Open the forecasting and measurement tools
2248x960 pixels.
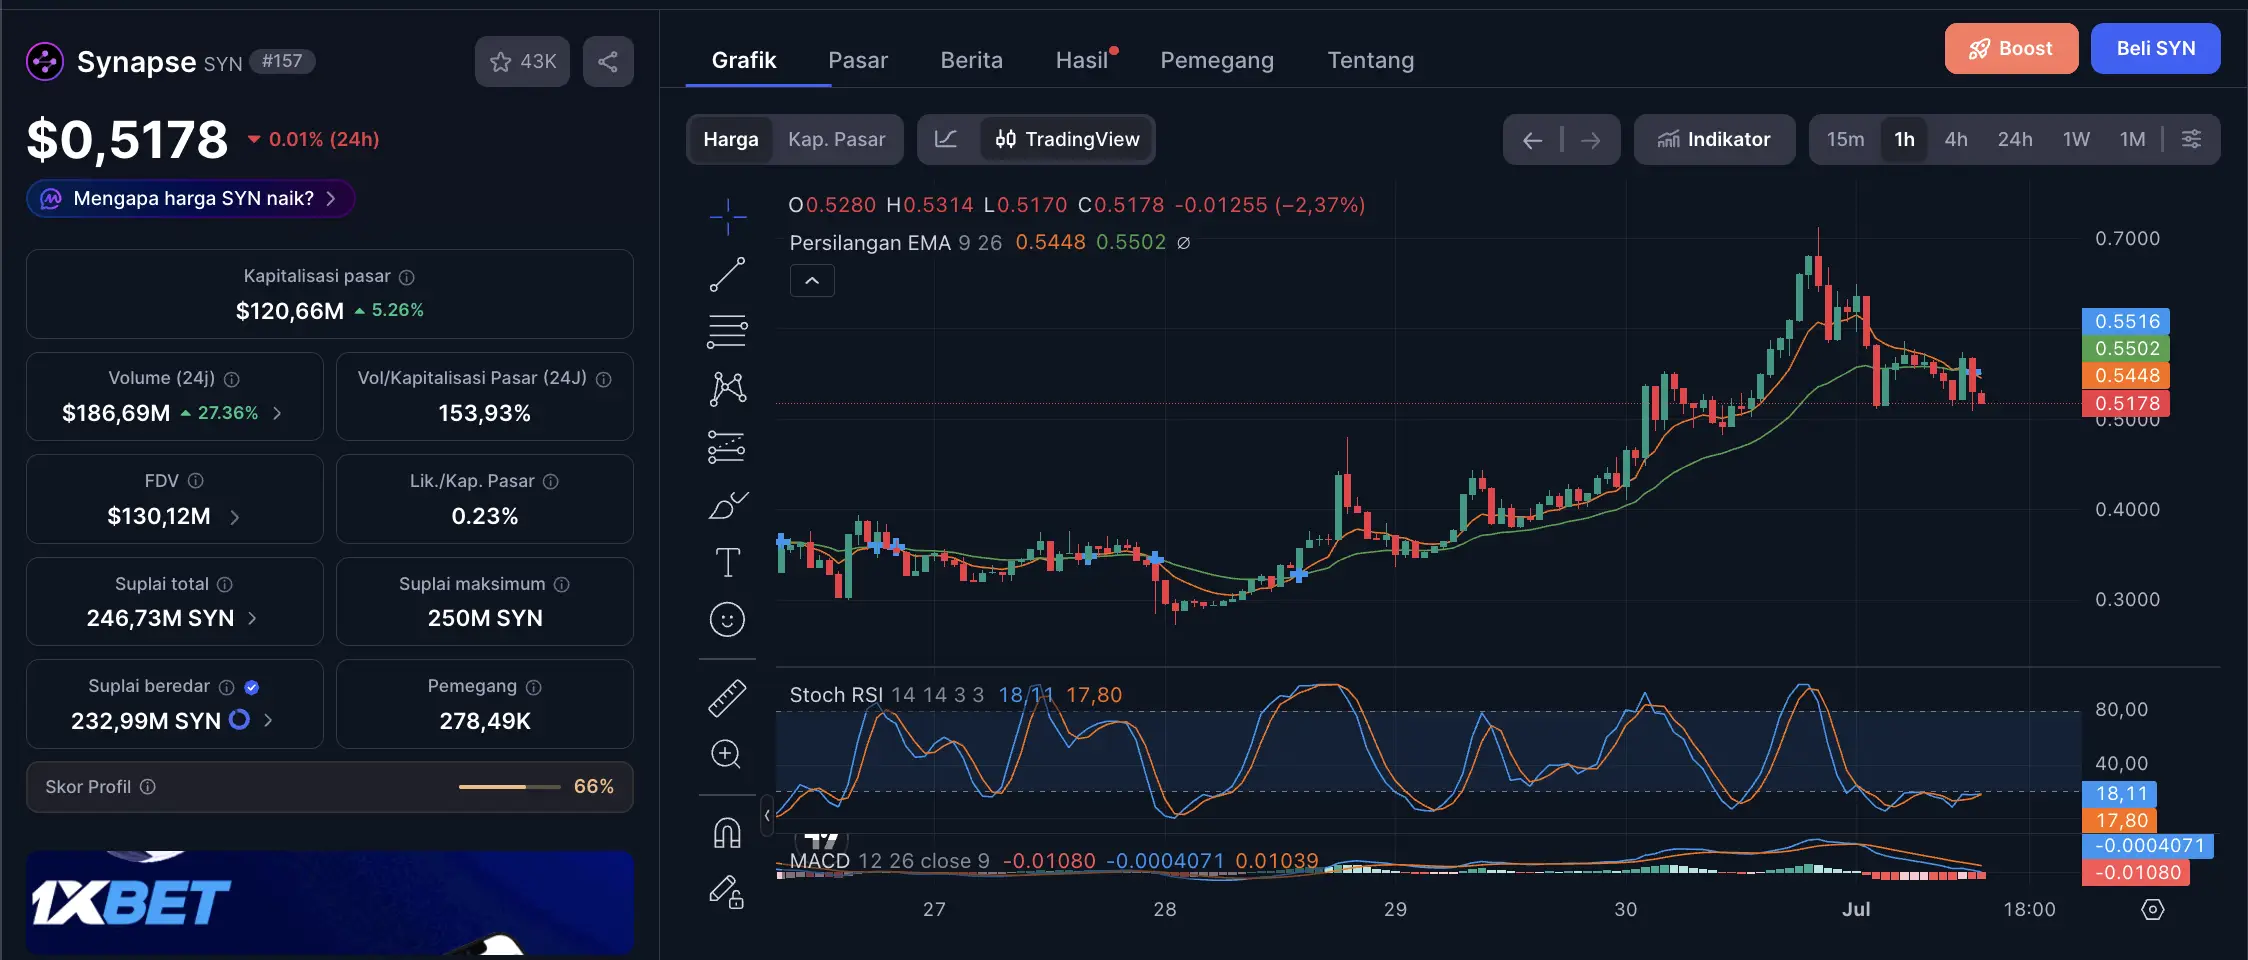point(727,447)
